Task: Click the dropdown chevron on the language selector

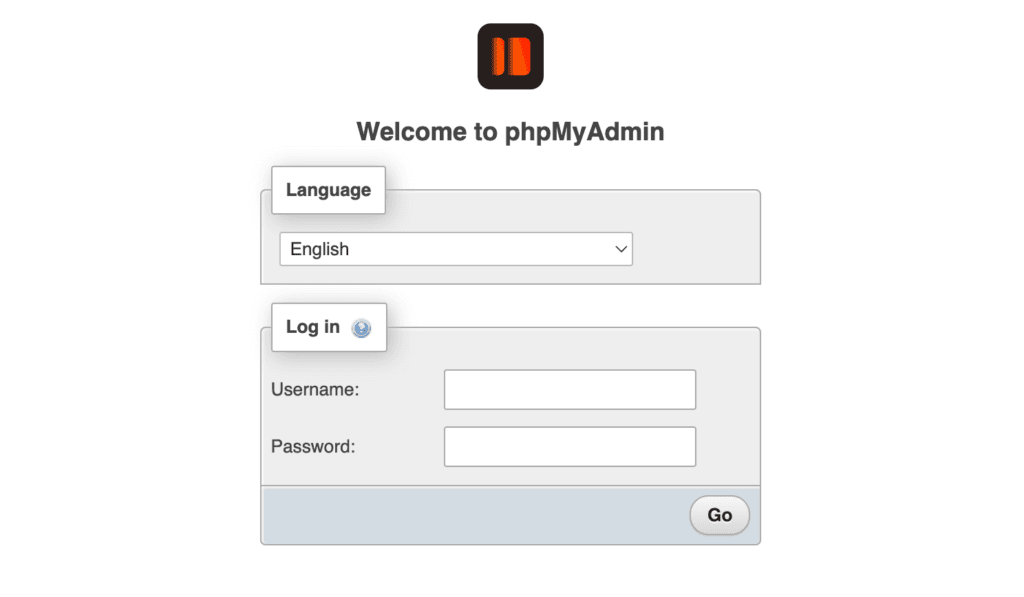Action: [x=620, y=248]
